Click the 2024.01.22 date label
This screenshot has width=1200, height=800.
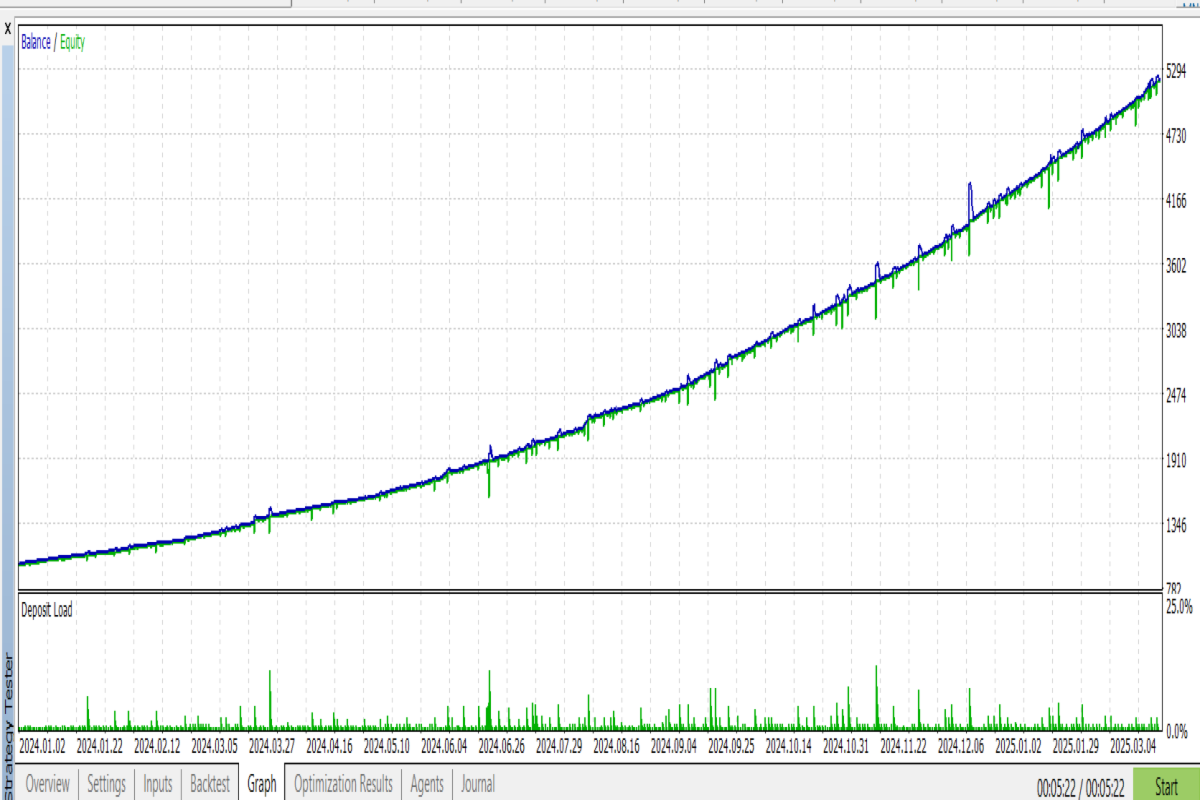tap(100, 745)
